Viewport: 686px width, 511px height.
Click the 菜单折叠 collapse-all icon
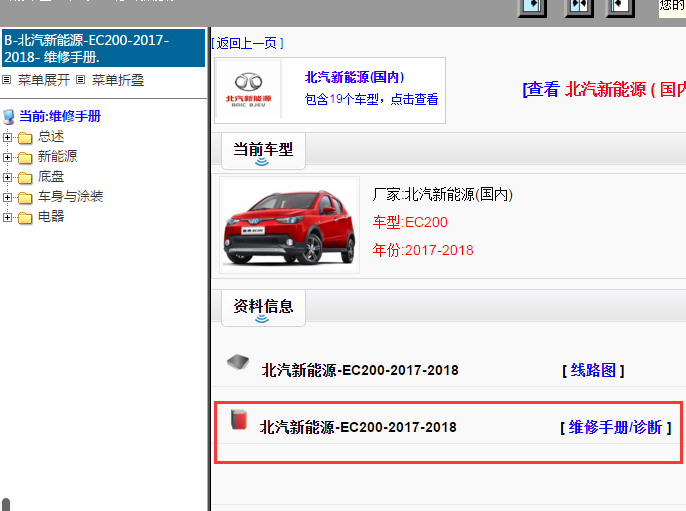click(x=80, y=80)
